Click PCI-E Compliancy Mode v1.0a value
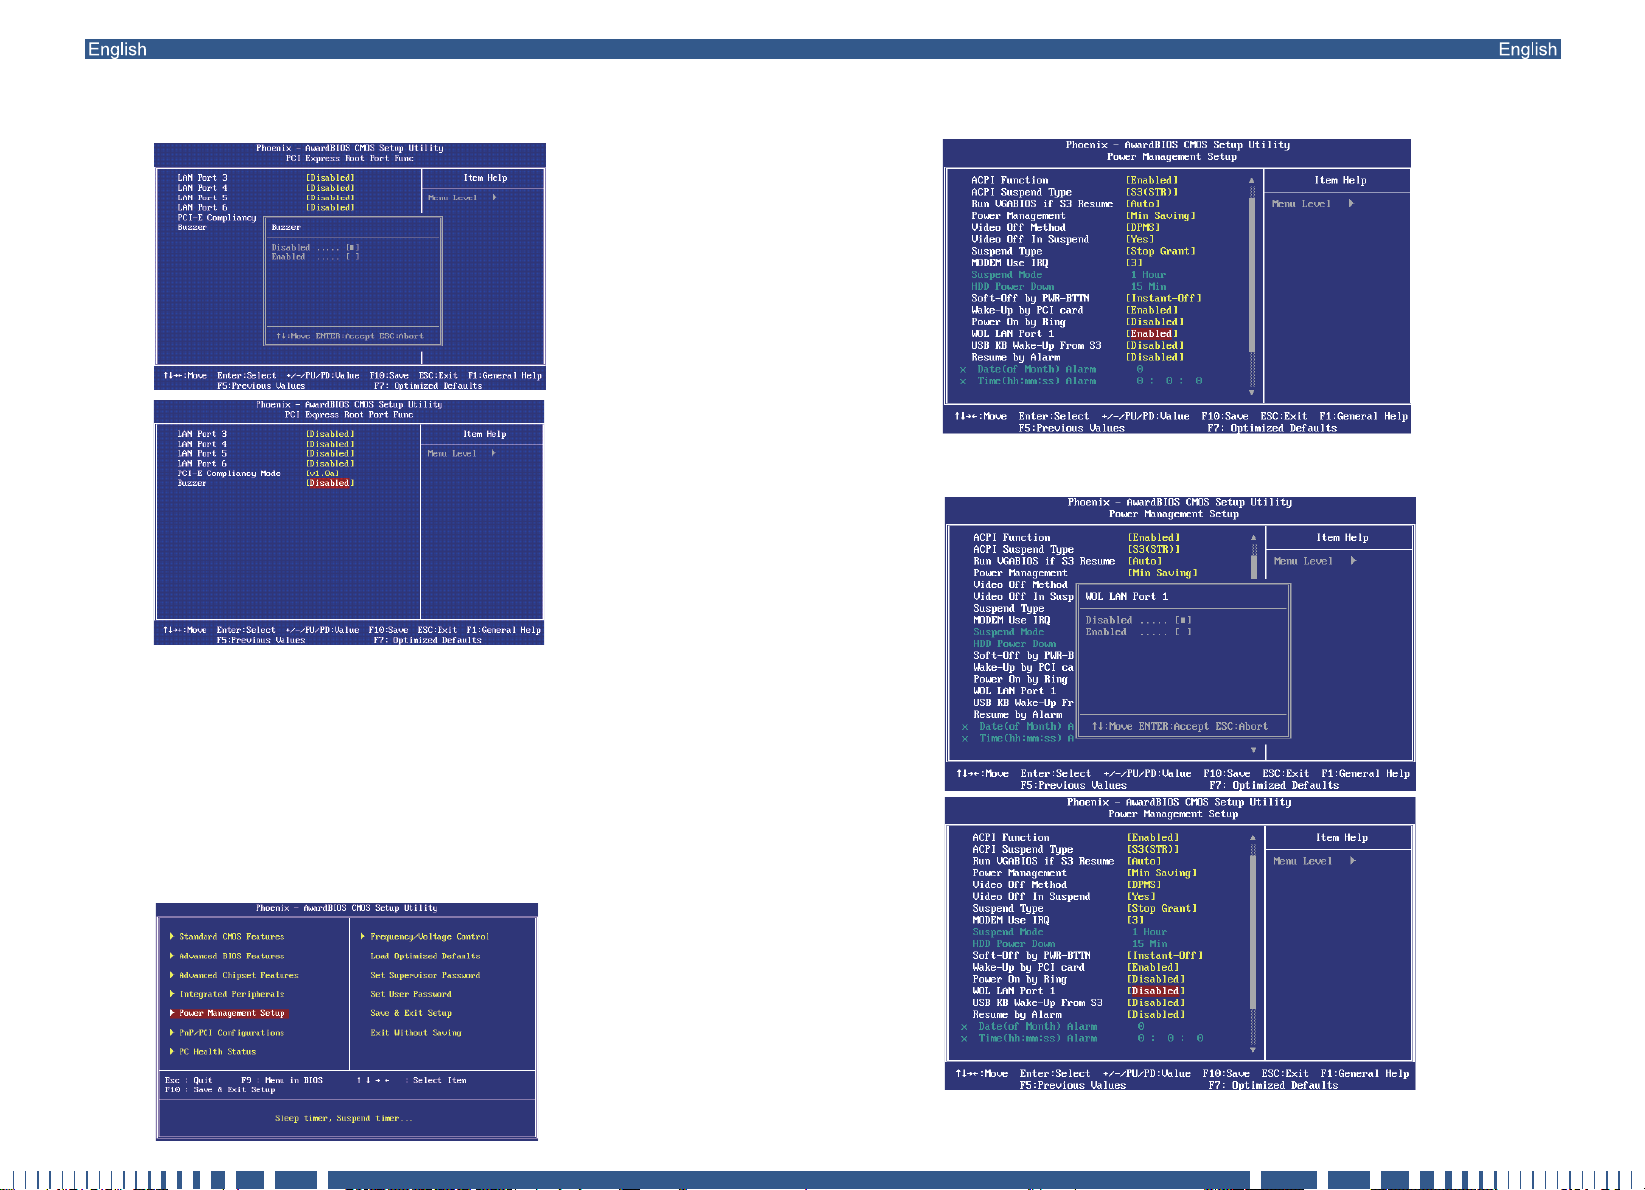Image resolution: width=1645 pixels, height=1190 pixels. (322, 474)
